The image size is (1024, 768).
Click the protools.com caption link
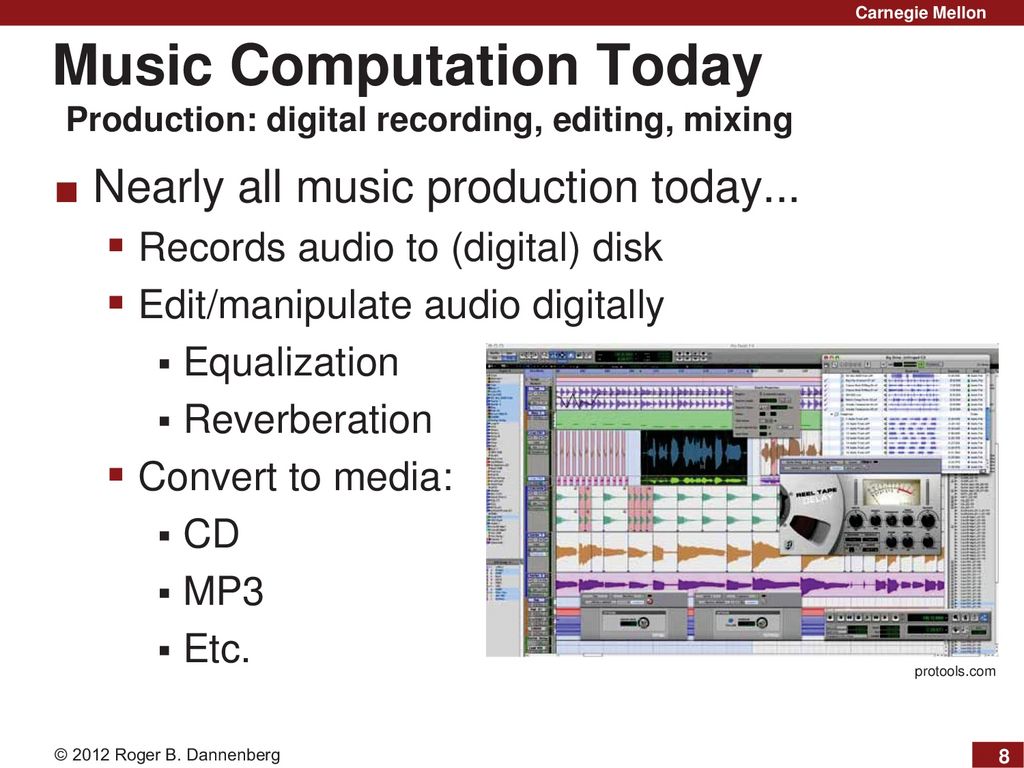coord(955,671)
